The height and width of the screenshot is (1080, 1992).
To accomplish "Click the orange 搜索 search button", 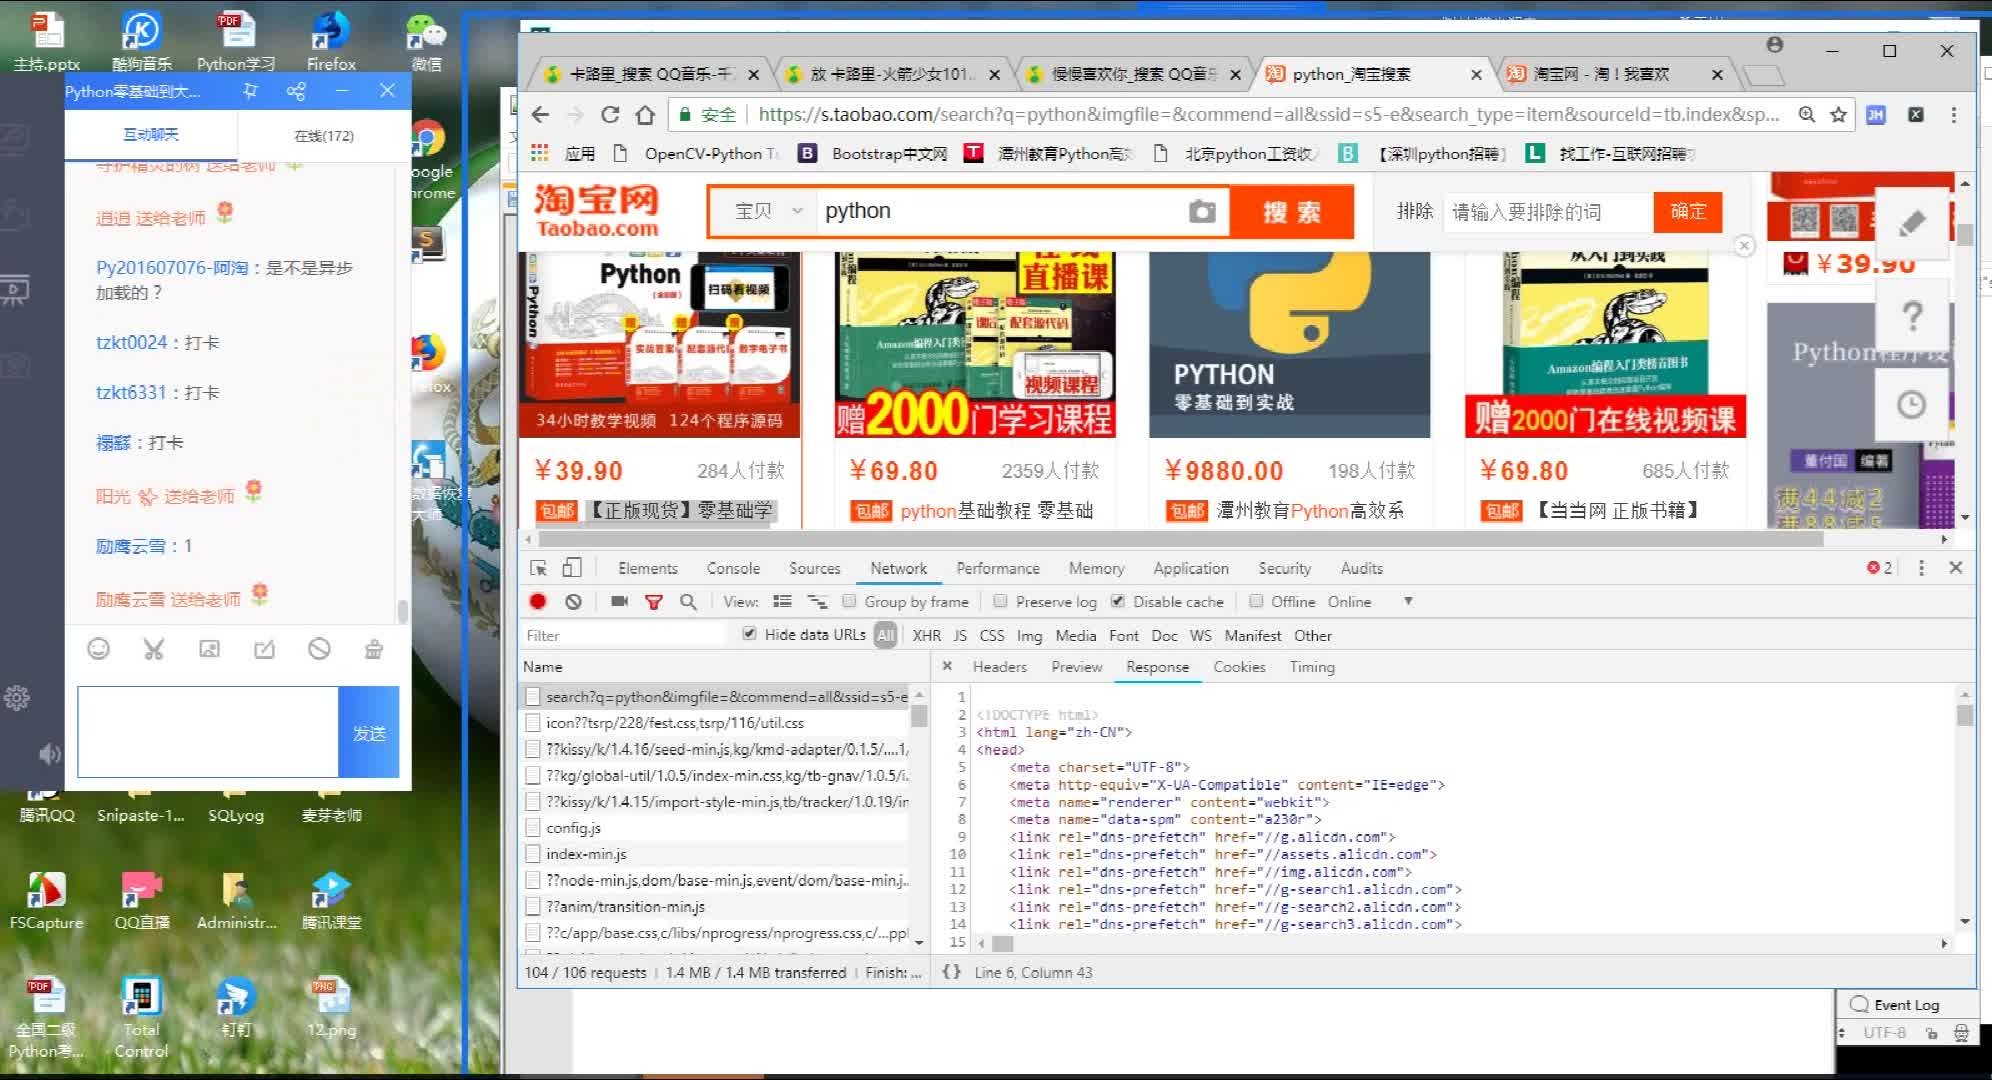I will 1292,211.
